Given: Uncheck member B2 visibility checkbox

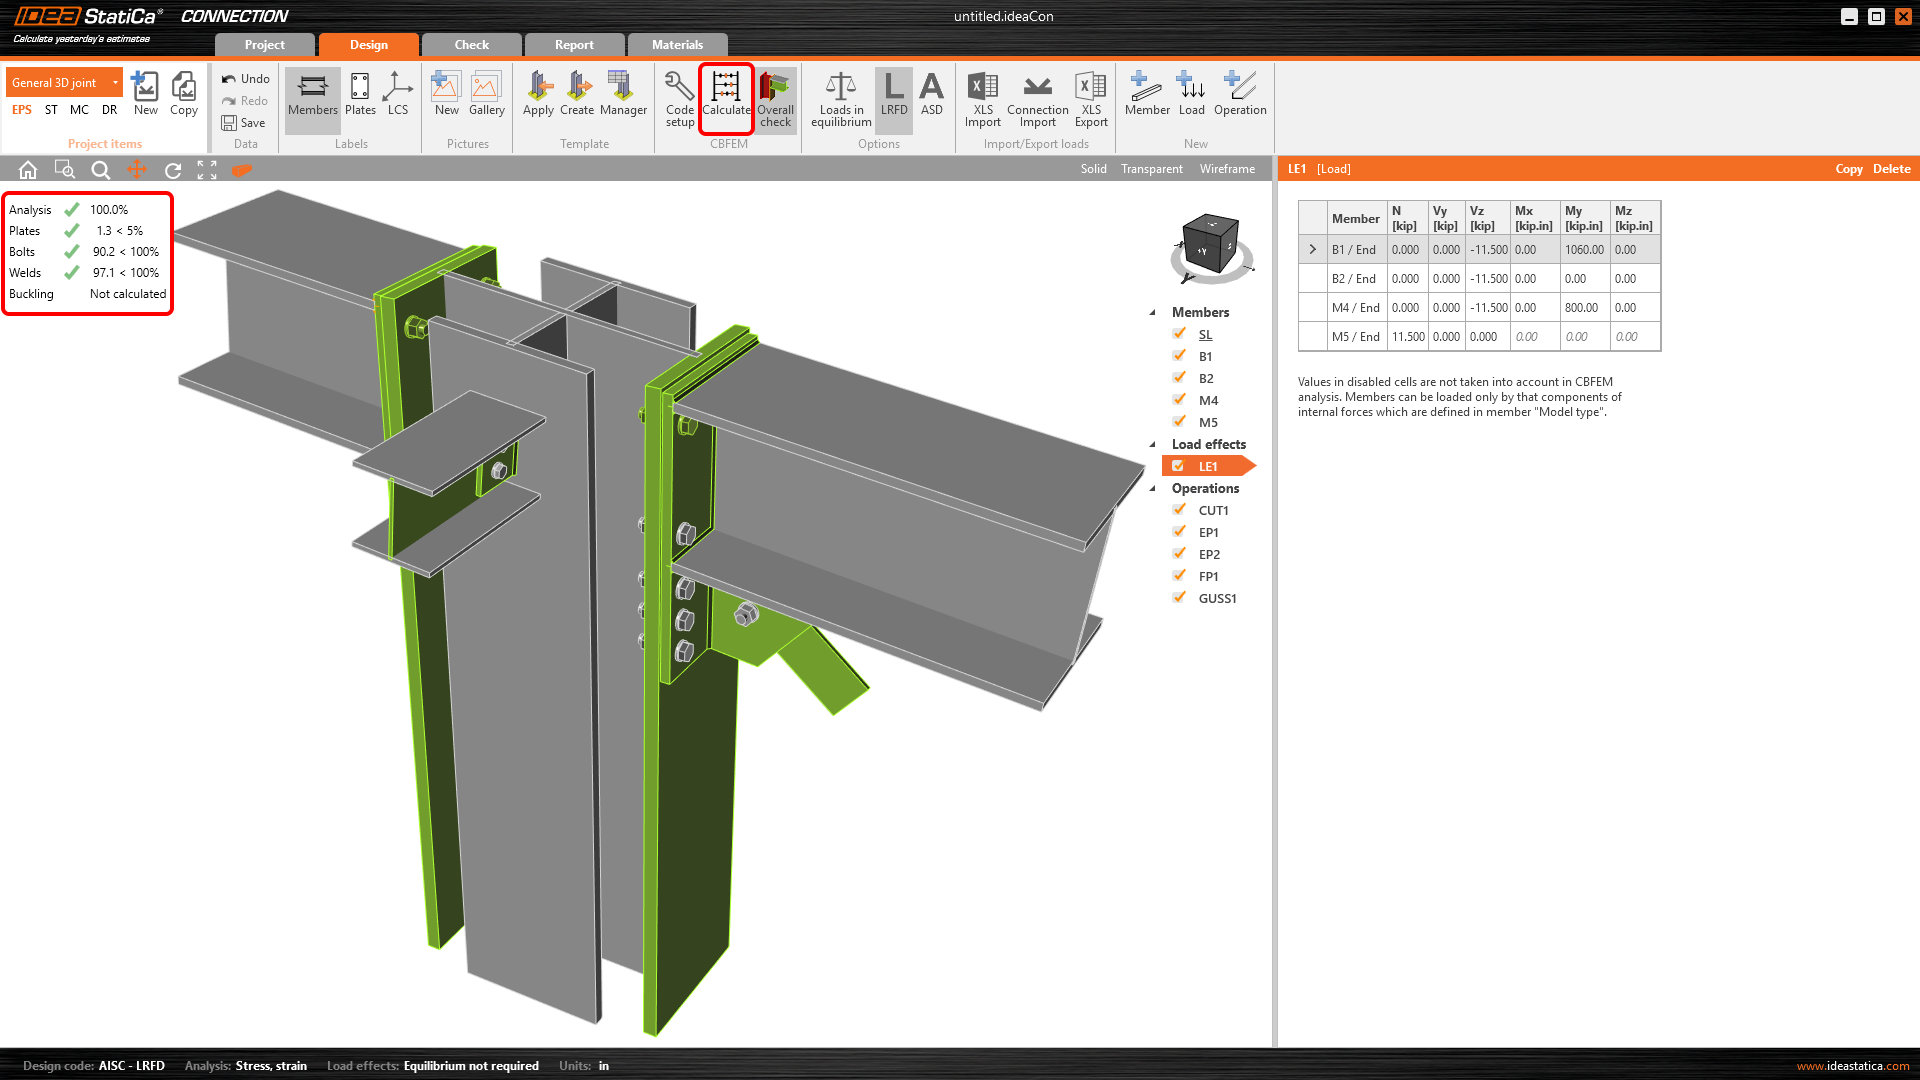Looking at the screenshot, I should [1179, 378].
